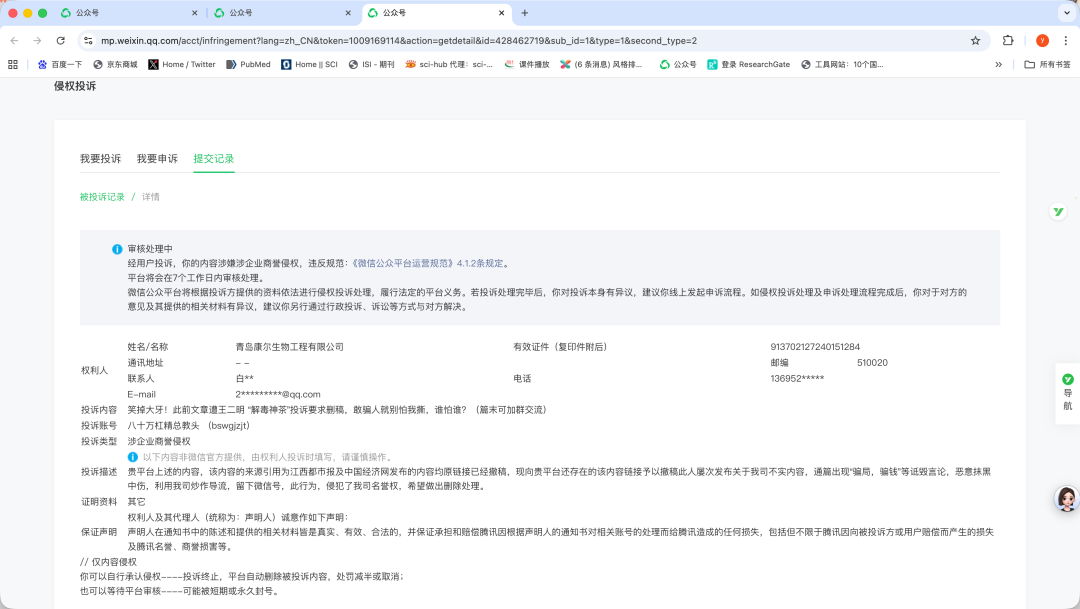Go back to previous page

14,41
